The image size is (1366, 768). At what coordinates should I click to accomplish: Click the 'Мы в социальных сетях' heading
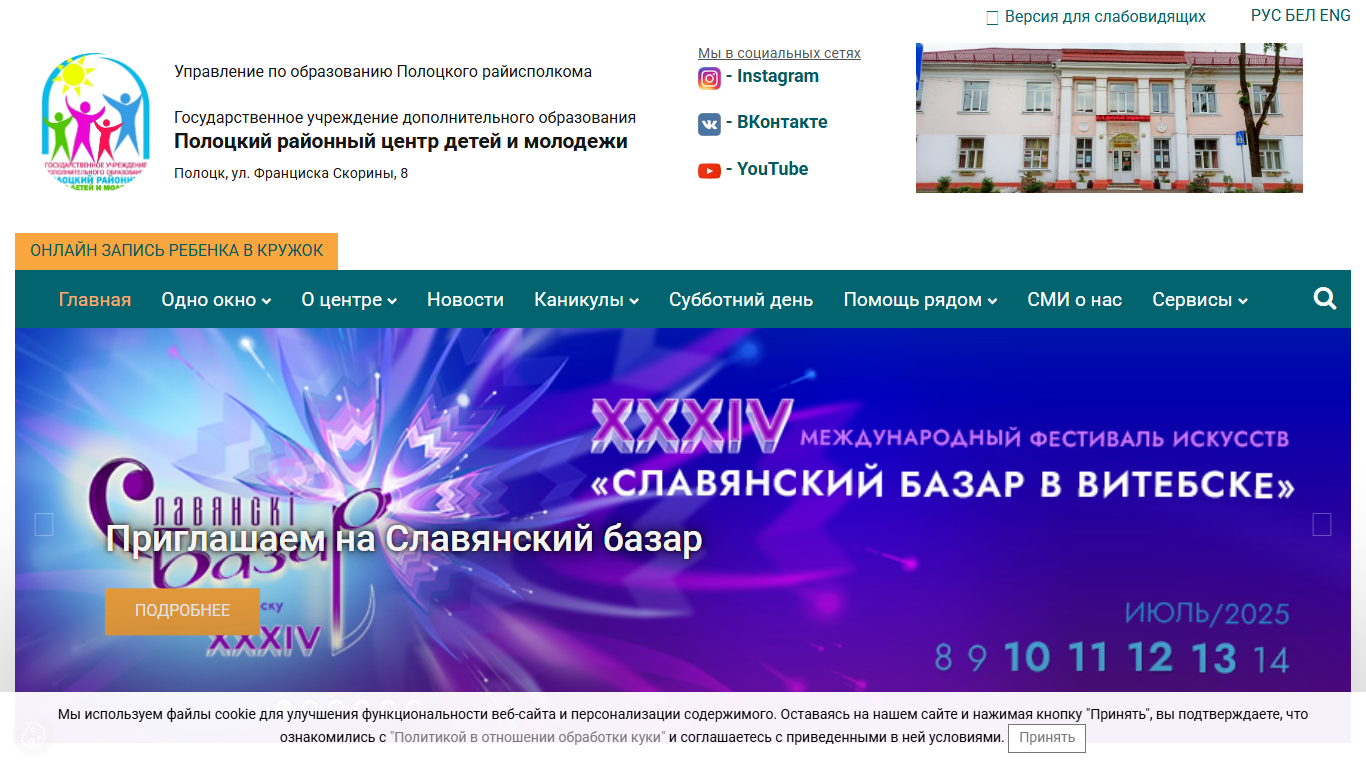[x=779, y=53]
